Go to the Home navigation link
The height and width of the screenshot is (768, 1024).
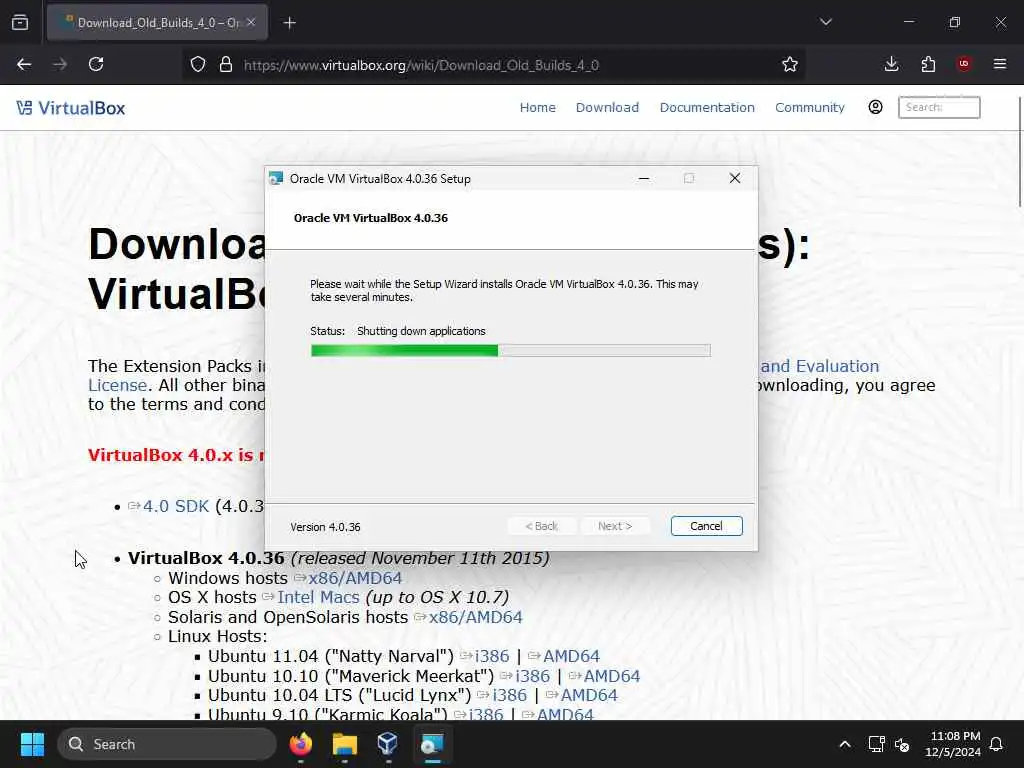point(537,107)
